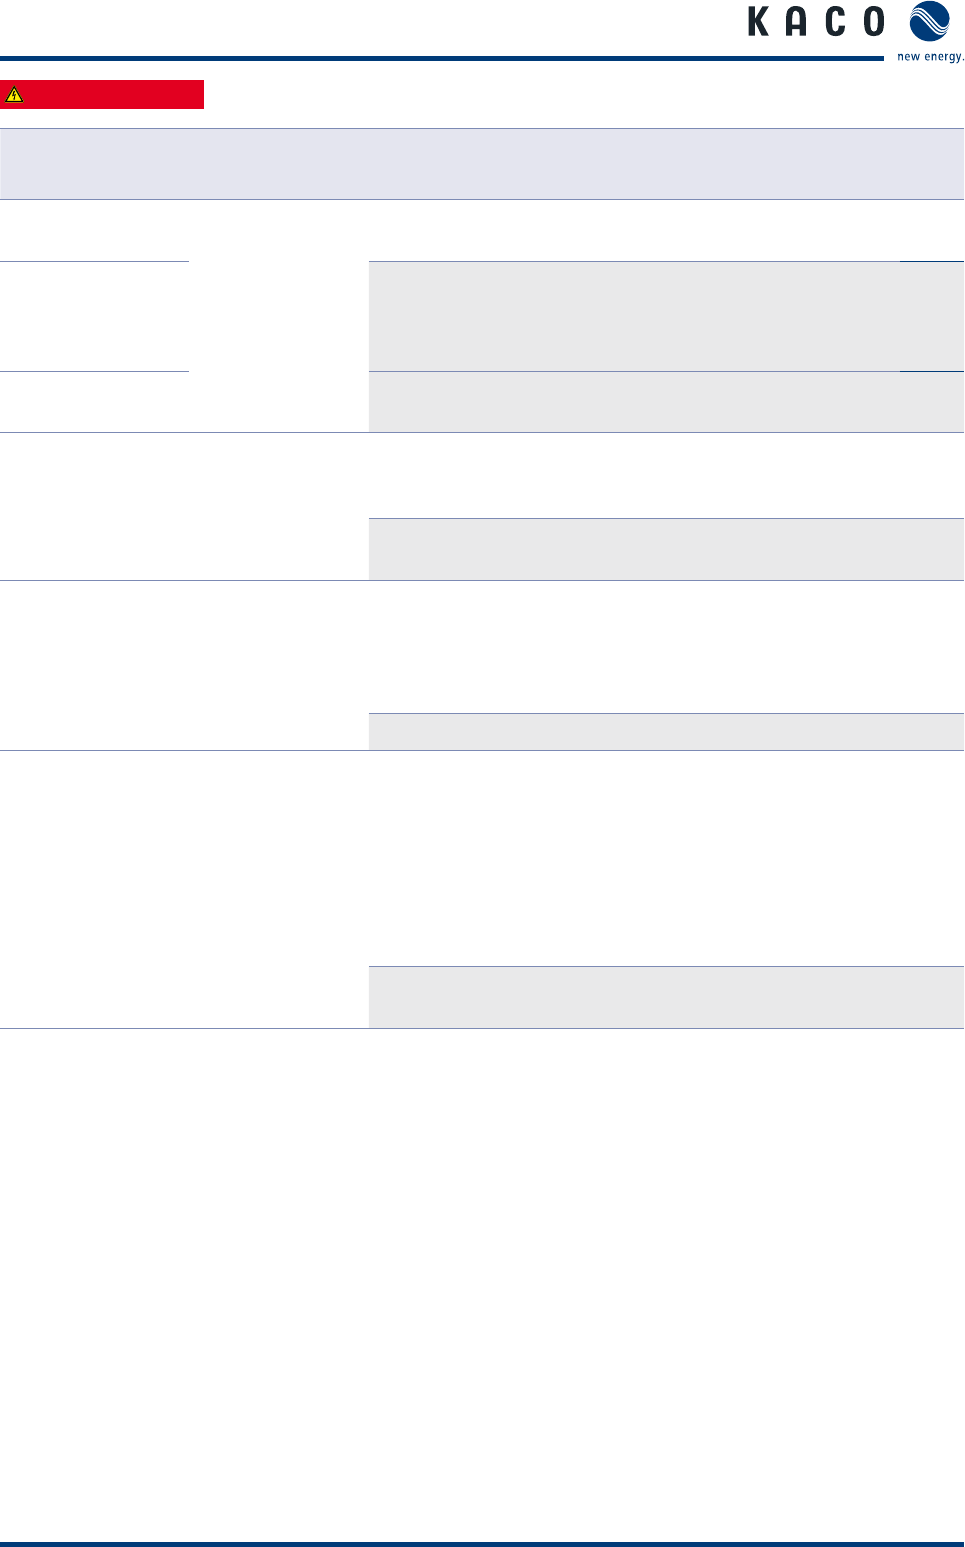Select the last grey cell ending the table
Viewport: 965px width, 1547px height.
click(666, 997)
